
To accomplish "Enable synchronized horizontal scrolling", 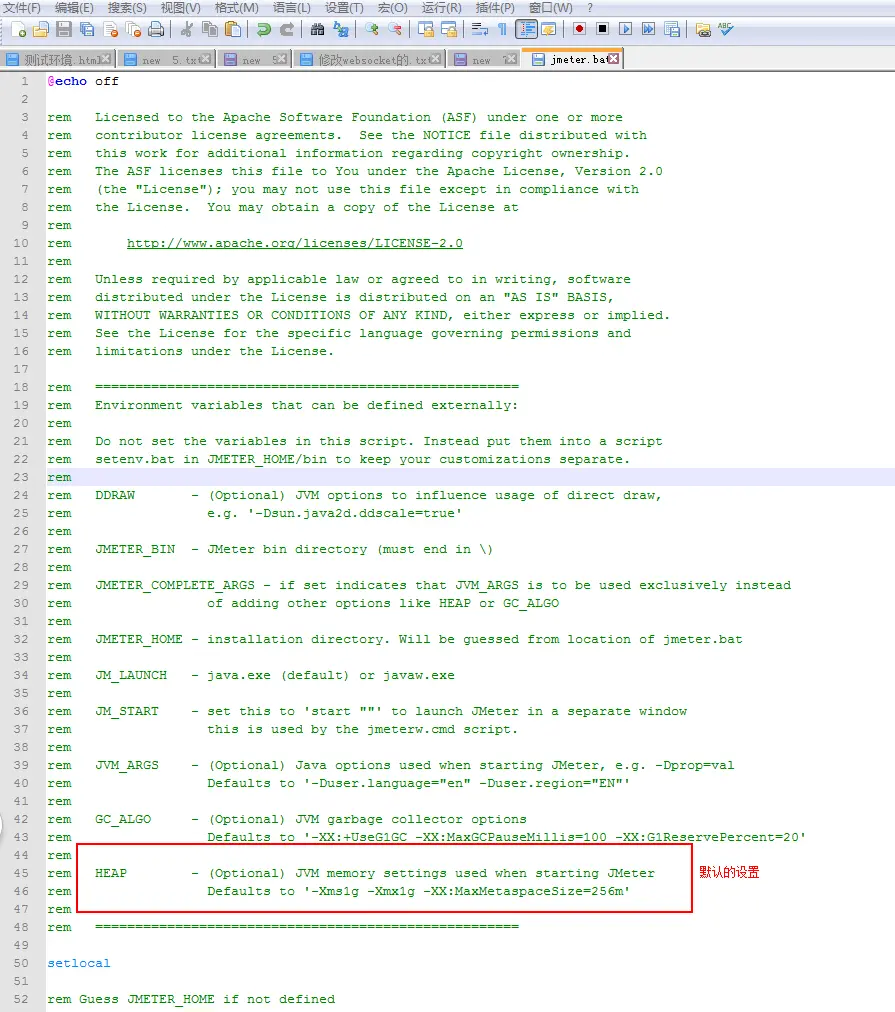I will (448, 30).
